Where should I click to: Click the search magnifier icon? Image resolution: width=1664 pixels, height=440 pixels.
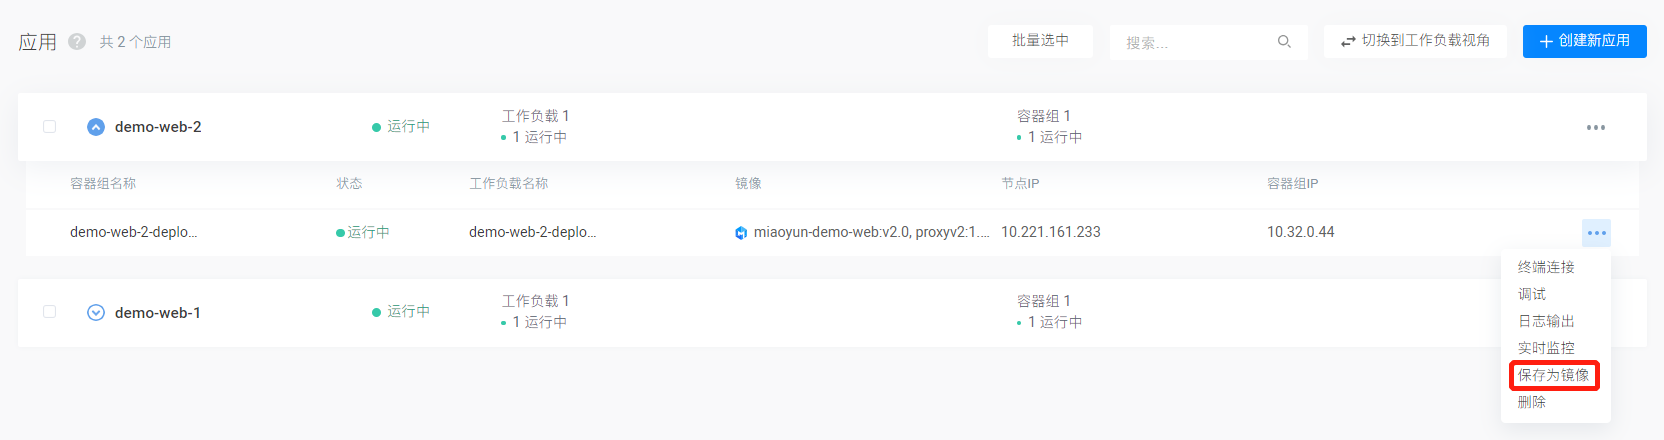(1284, 42)
